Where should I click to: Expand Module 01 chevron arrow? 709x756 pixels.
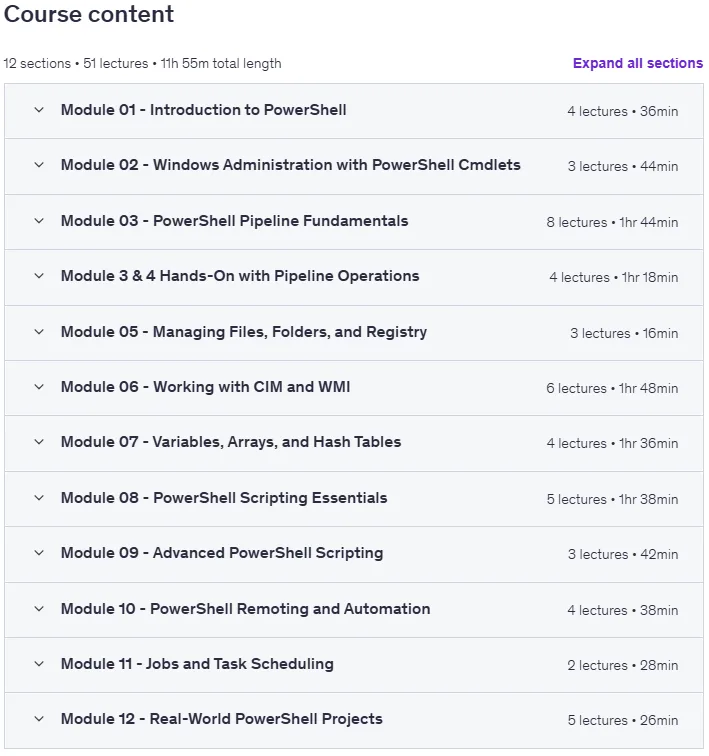(39, 110)
